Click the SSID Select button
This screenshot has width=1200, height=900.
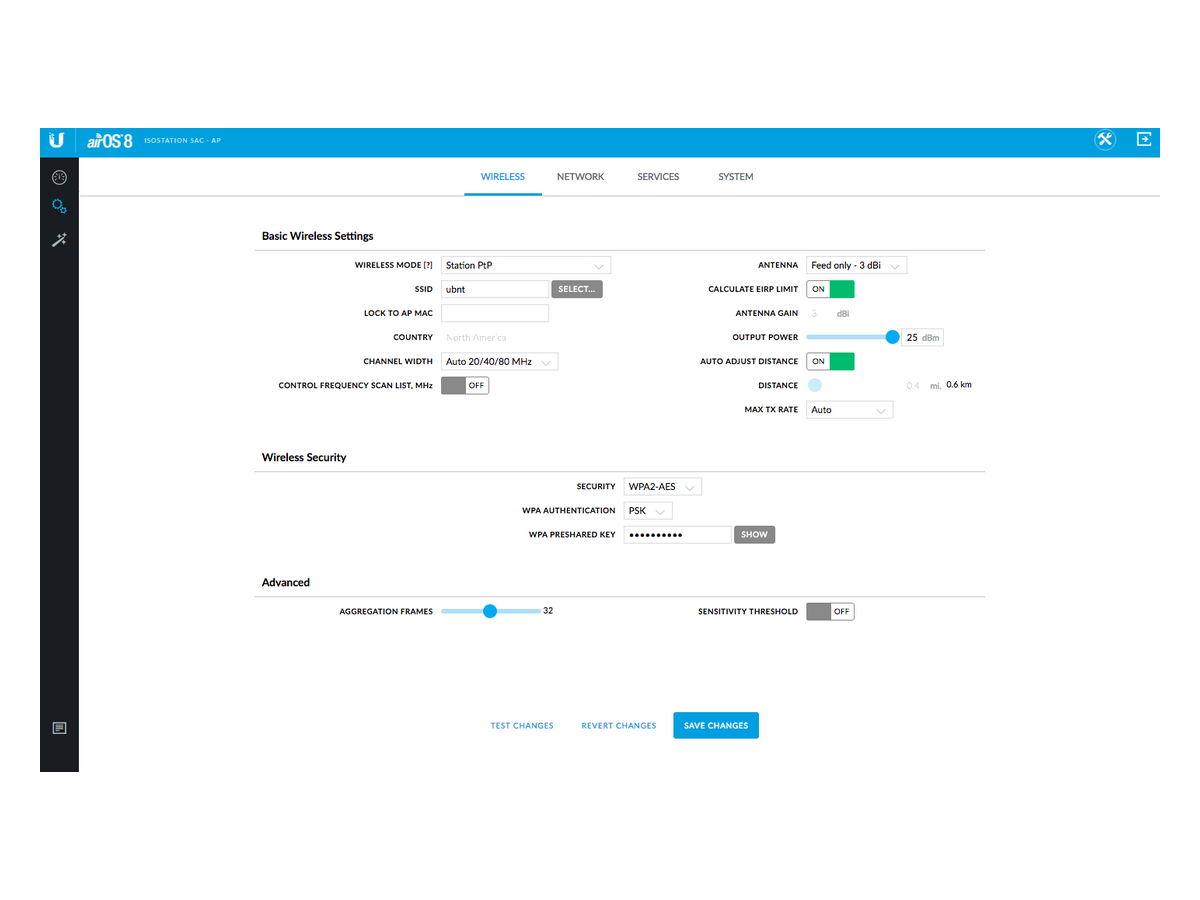point(577,289)
